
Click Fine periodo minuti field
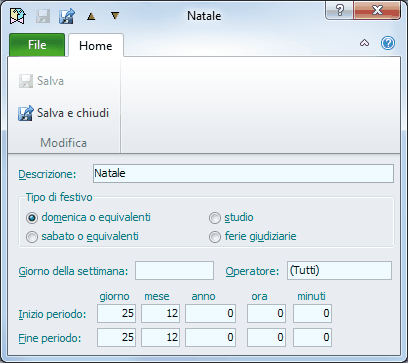tap(312, 337)
